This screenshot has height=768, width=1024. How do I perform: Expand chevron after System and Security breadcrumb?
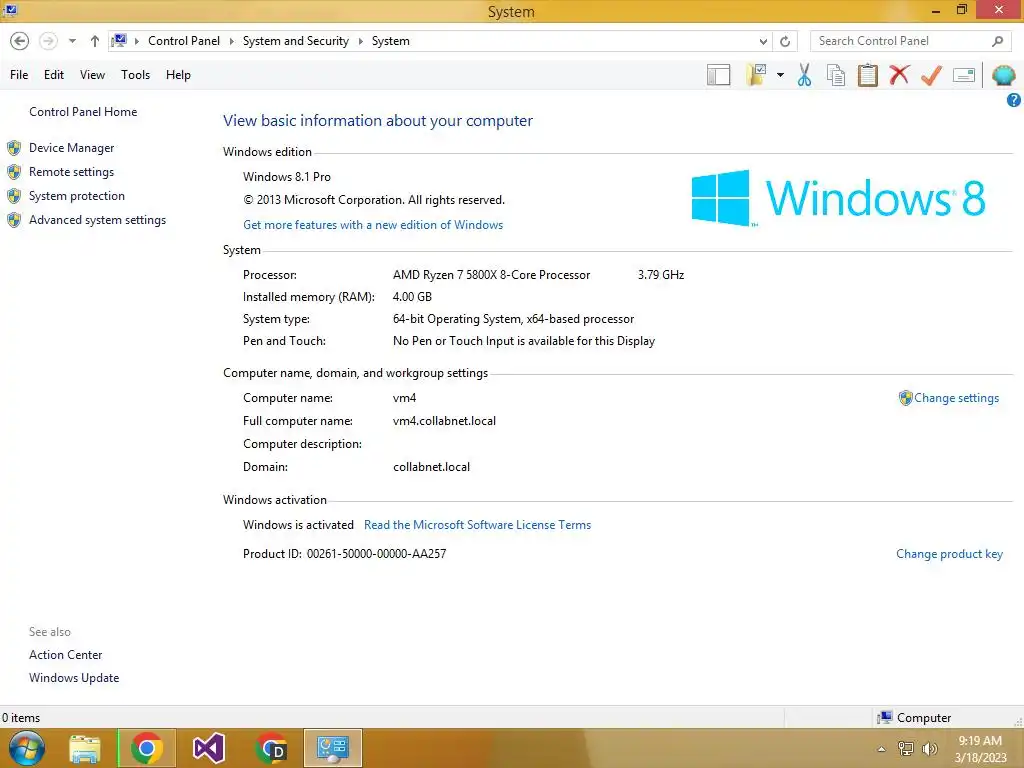[360, 41]
